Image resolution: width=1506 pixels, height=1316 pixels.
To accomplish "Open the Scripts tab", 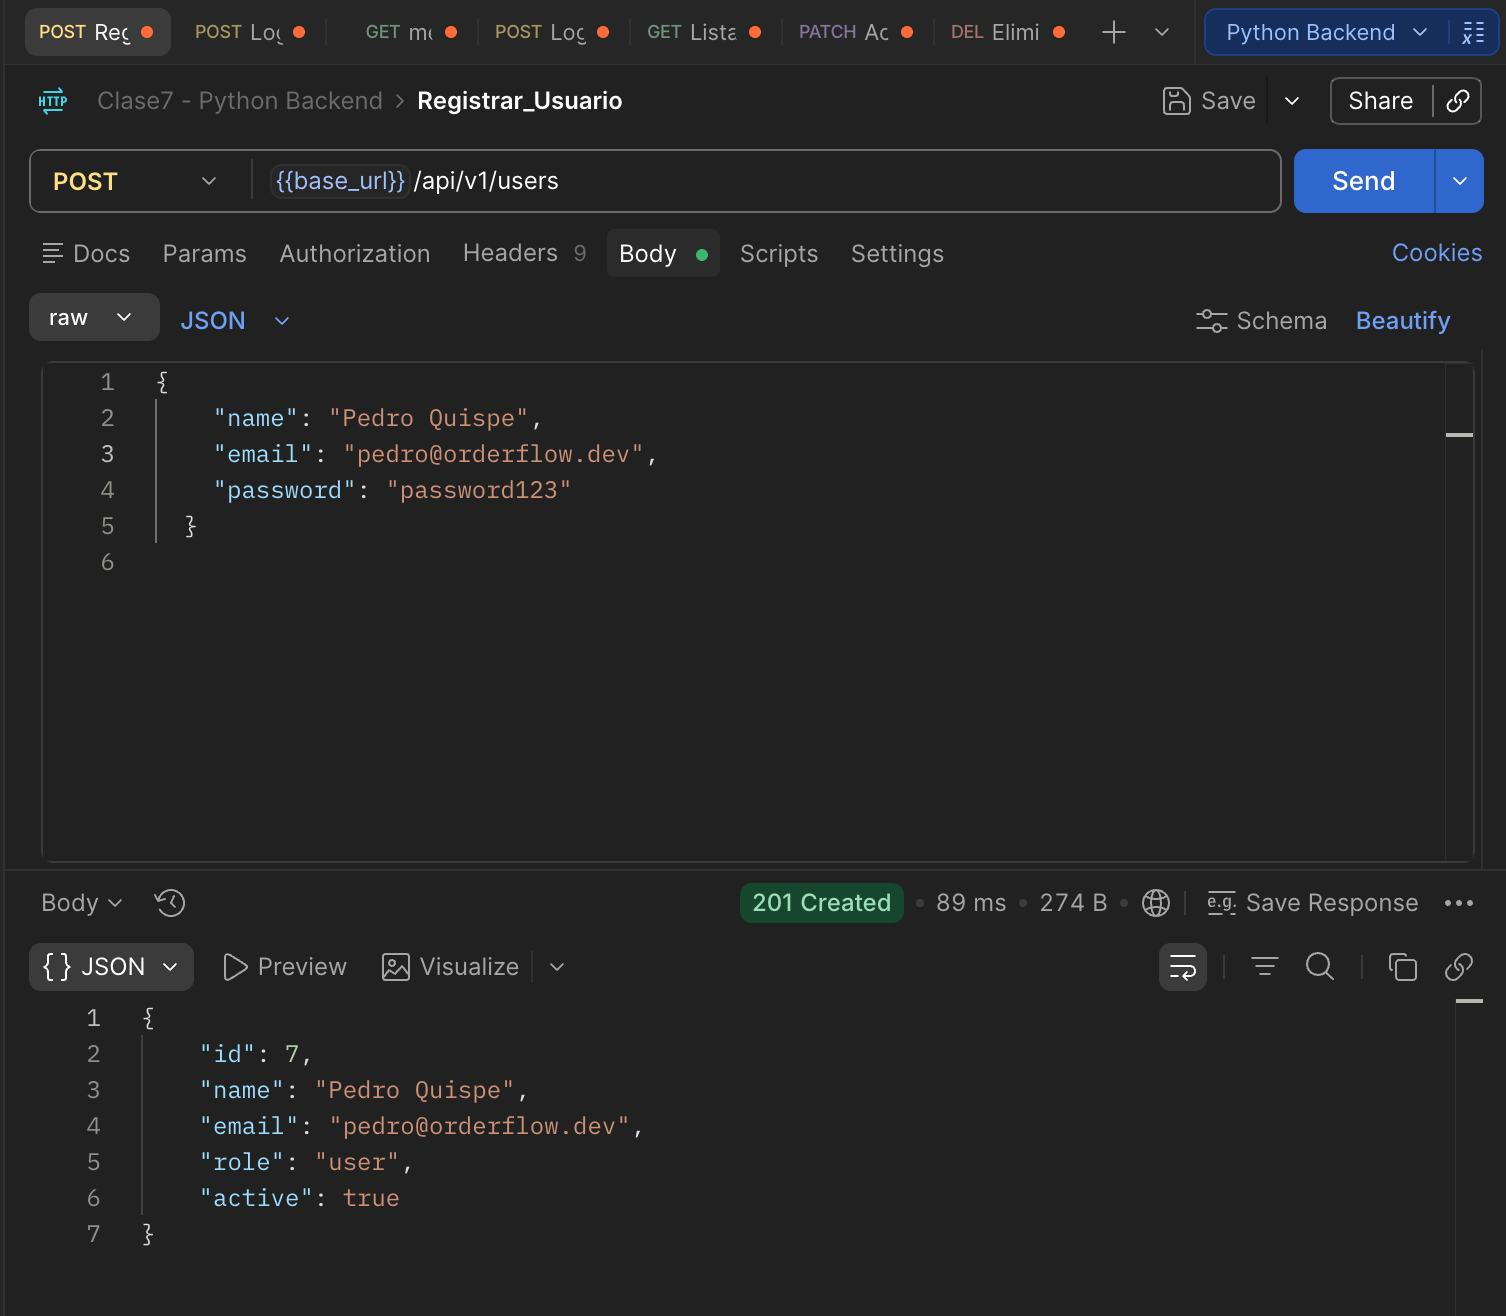I will point(779,254).
